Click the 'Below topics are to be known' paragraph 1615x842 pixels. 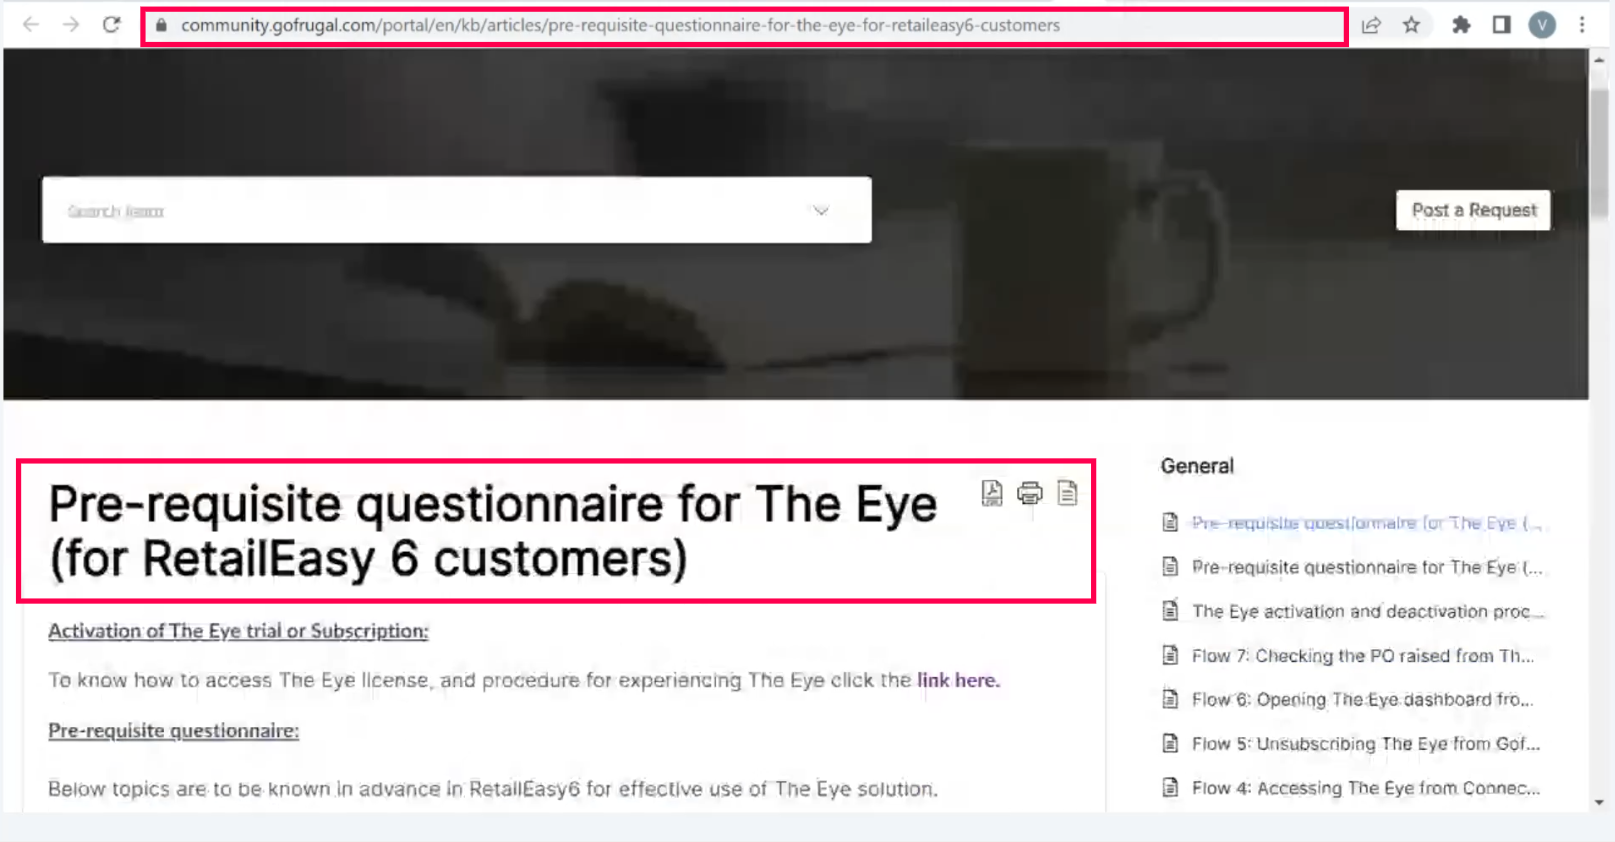pos(493,789)
